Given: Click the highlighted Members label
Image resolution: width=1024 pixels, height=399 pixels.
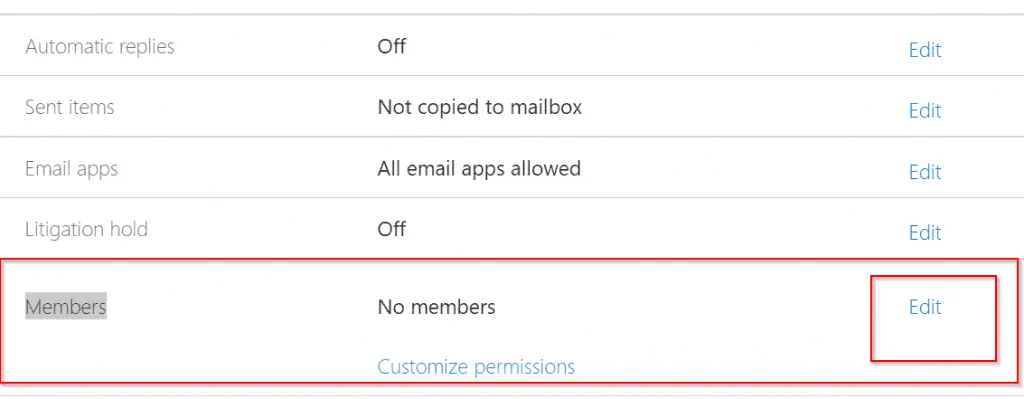Looking at the screenshot, I should click(x=66, y=306).
